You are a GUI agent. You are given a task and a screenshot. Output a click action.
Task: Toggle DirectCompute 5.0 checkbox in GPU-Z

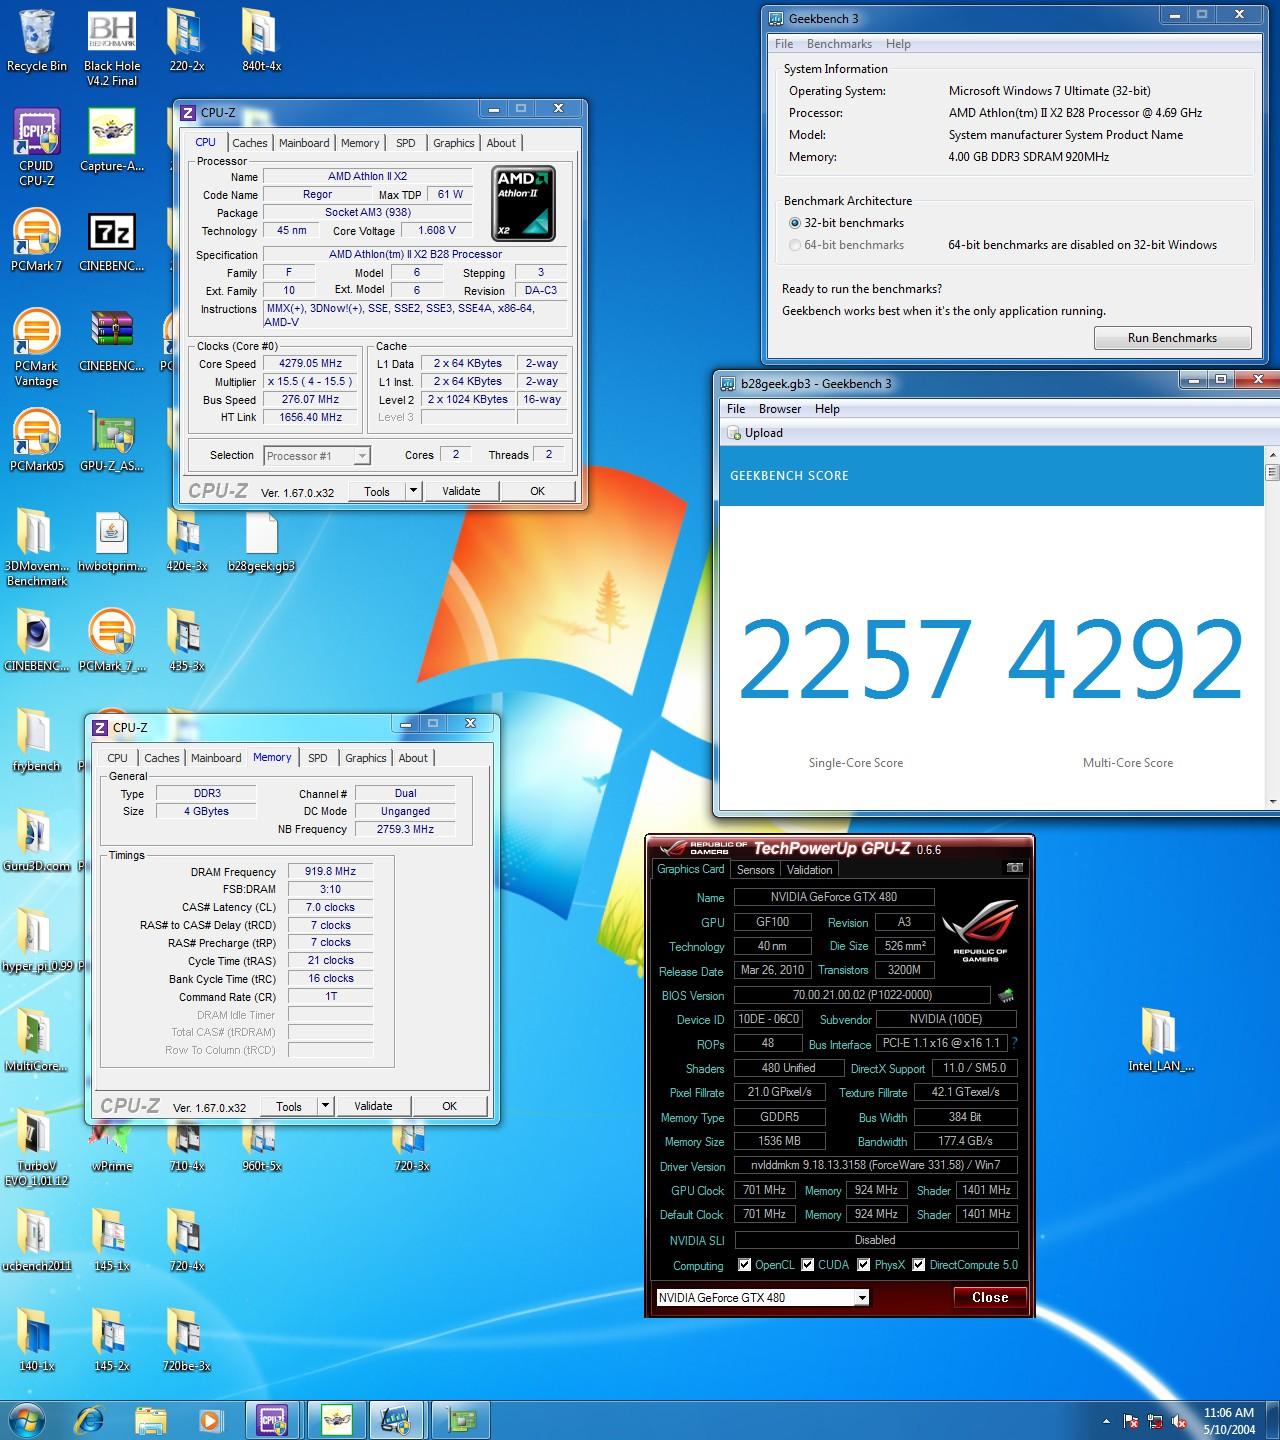point(919,1265)
